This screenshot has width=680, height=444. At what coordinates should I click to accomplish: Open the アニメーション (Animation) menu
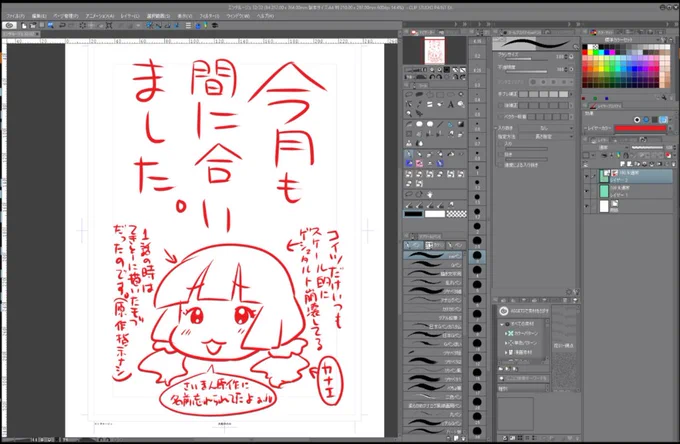[x=99, y=16]
